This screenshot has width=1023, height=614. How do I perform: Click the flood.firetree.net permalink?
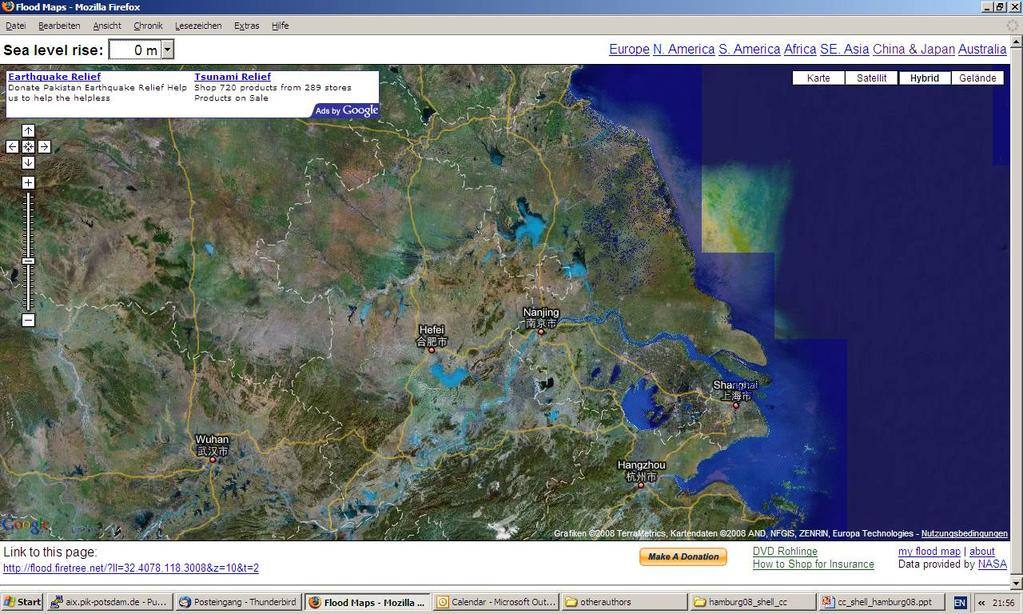coord(130,568)
